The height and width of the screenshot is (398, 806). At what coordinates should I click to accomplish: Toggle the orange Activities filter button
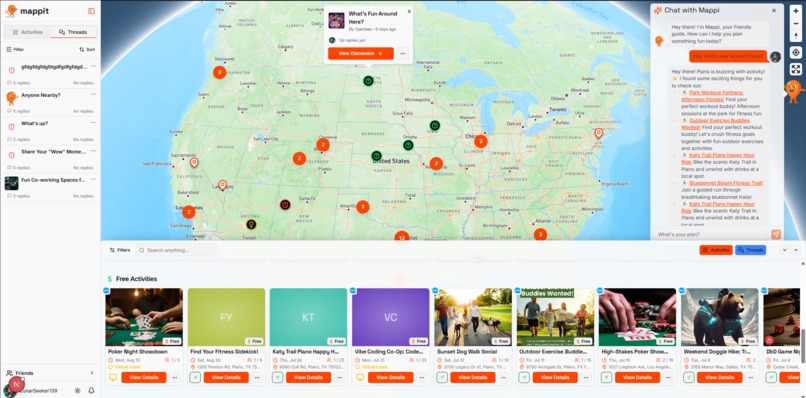pyautogui.click(x=716, y=250)
